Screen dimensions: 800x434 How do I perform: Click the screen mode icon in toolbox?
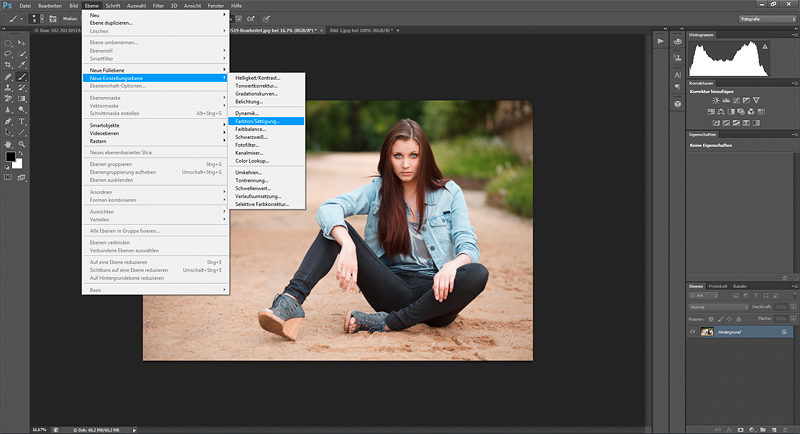pyautogui.click(x=21, y=177)
